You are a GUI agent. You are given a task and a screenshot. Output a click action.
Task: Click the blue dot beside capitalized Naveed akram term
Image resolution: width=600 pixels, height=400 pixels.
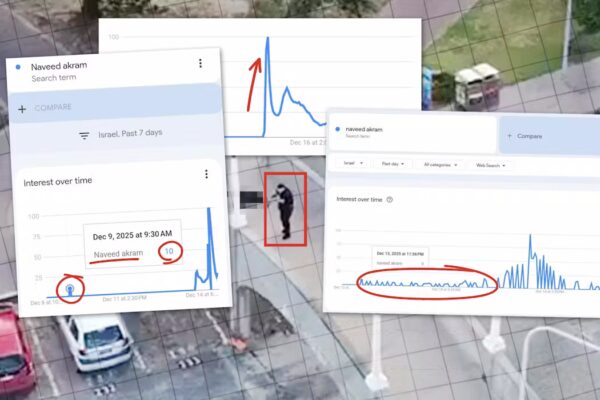pyautogui.click(x=19, y=67)
